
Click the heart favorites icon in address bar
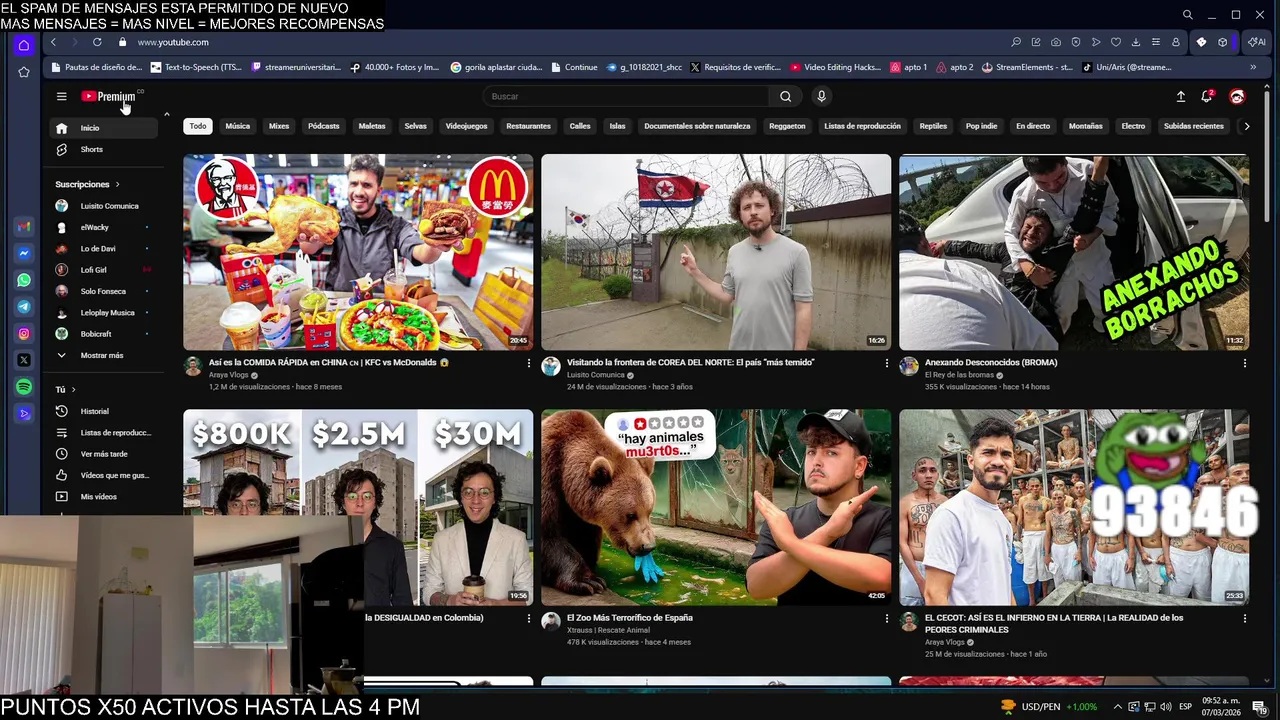pos(1116,42)
